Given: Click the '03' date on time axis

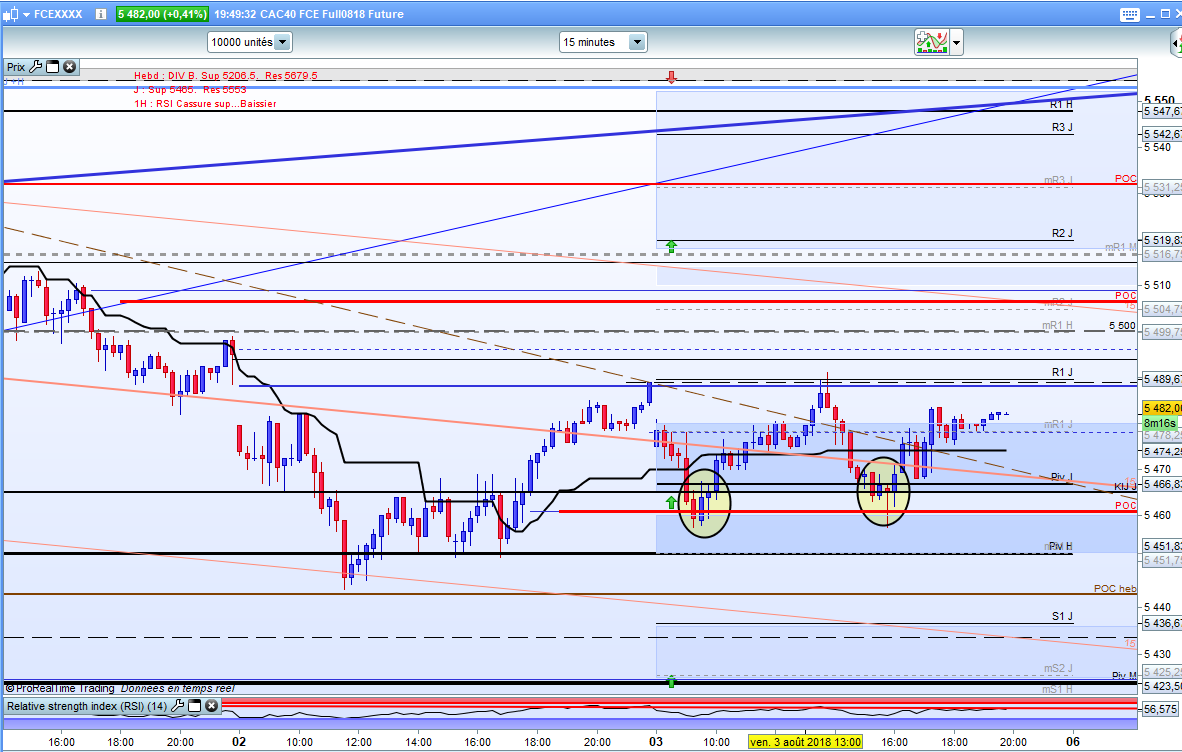Looking at the screenshot, I should 656,741.
